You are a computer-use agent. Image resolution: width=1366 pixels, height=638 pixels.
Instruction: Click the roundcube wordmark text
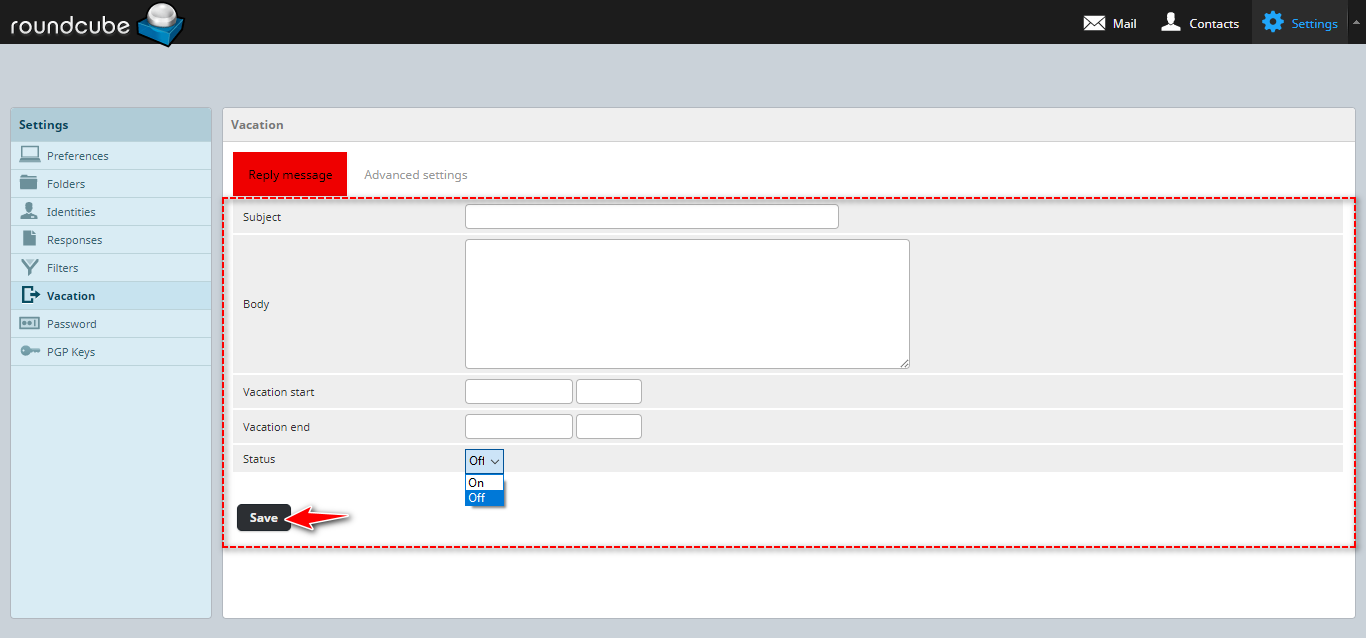71,25
